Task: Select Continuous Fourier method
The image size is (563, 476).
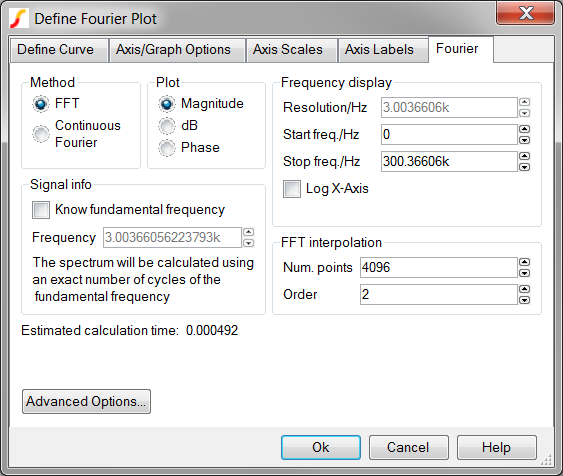Action: [x=41, y=134]
